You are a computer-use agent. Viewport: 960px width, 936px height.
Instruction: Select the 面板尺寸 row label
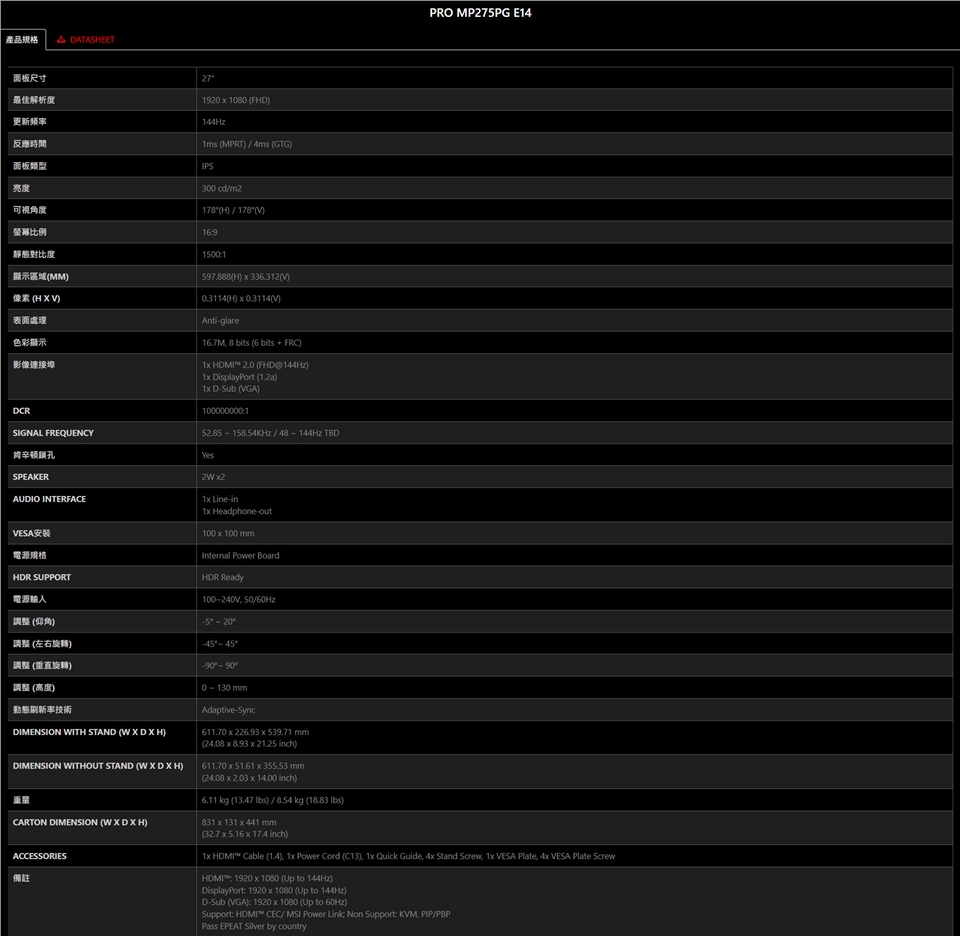click(30, 78)
